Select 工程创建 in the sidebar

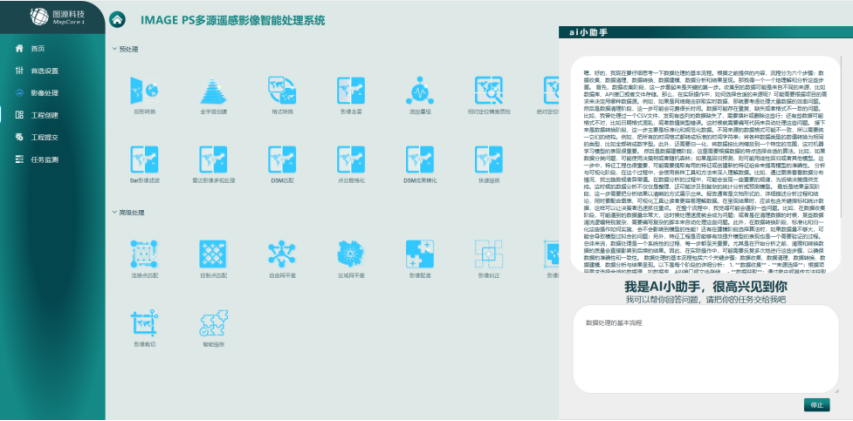[45, 115]
